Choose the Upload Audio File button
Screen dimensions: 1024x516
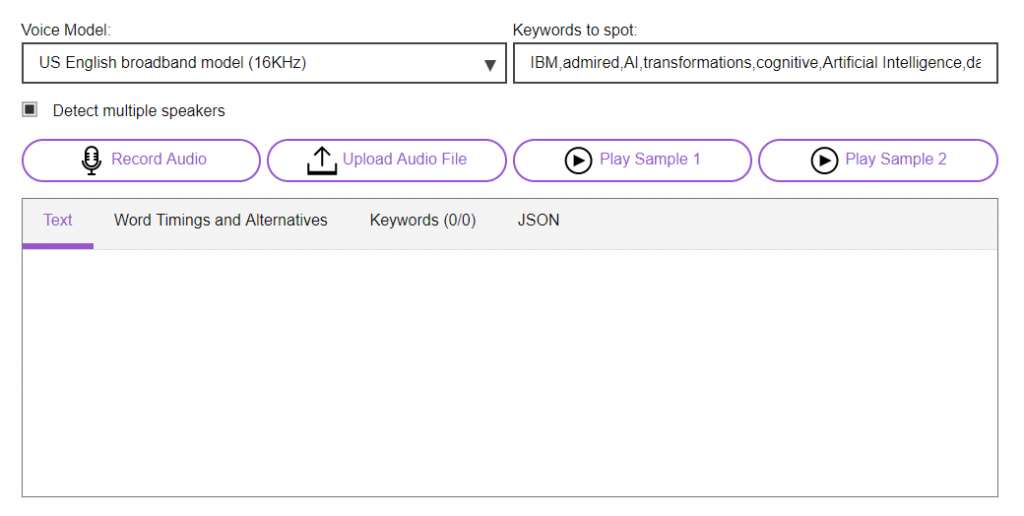(x=387, y=160)
